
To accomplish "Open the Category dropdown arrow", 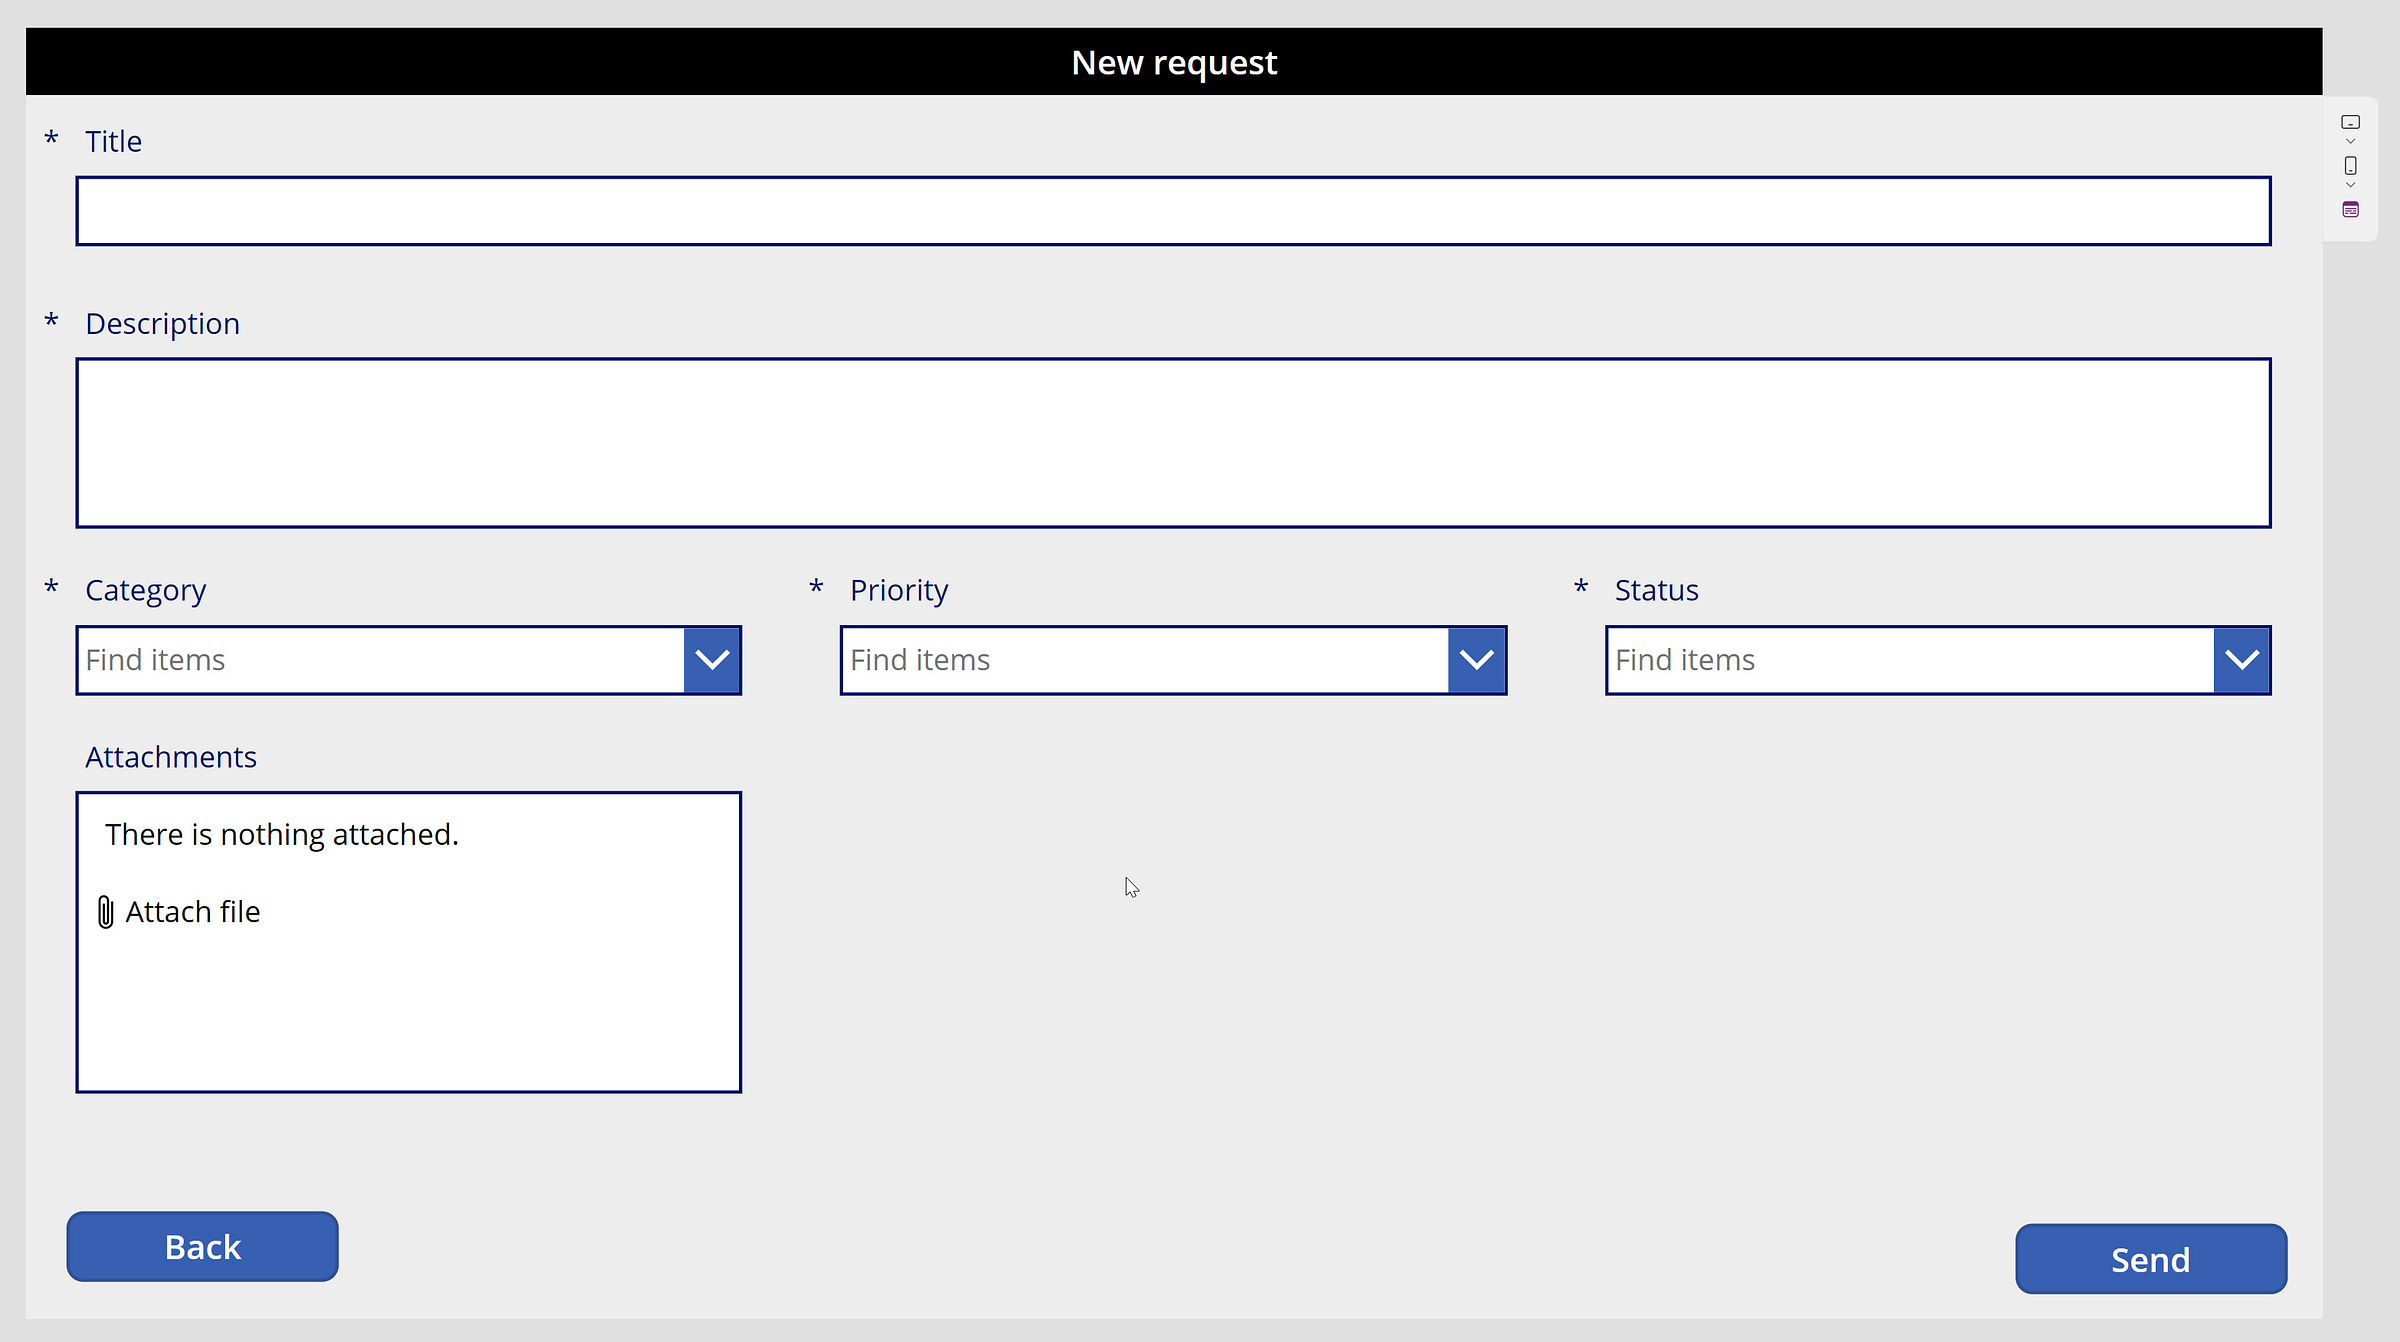I will (712, 660).
